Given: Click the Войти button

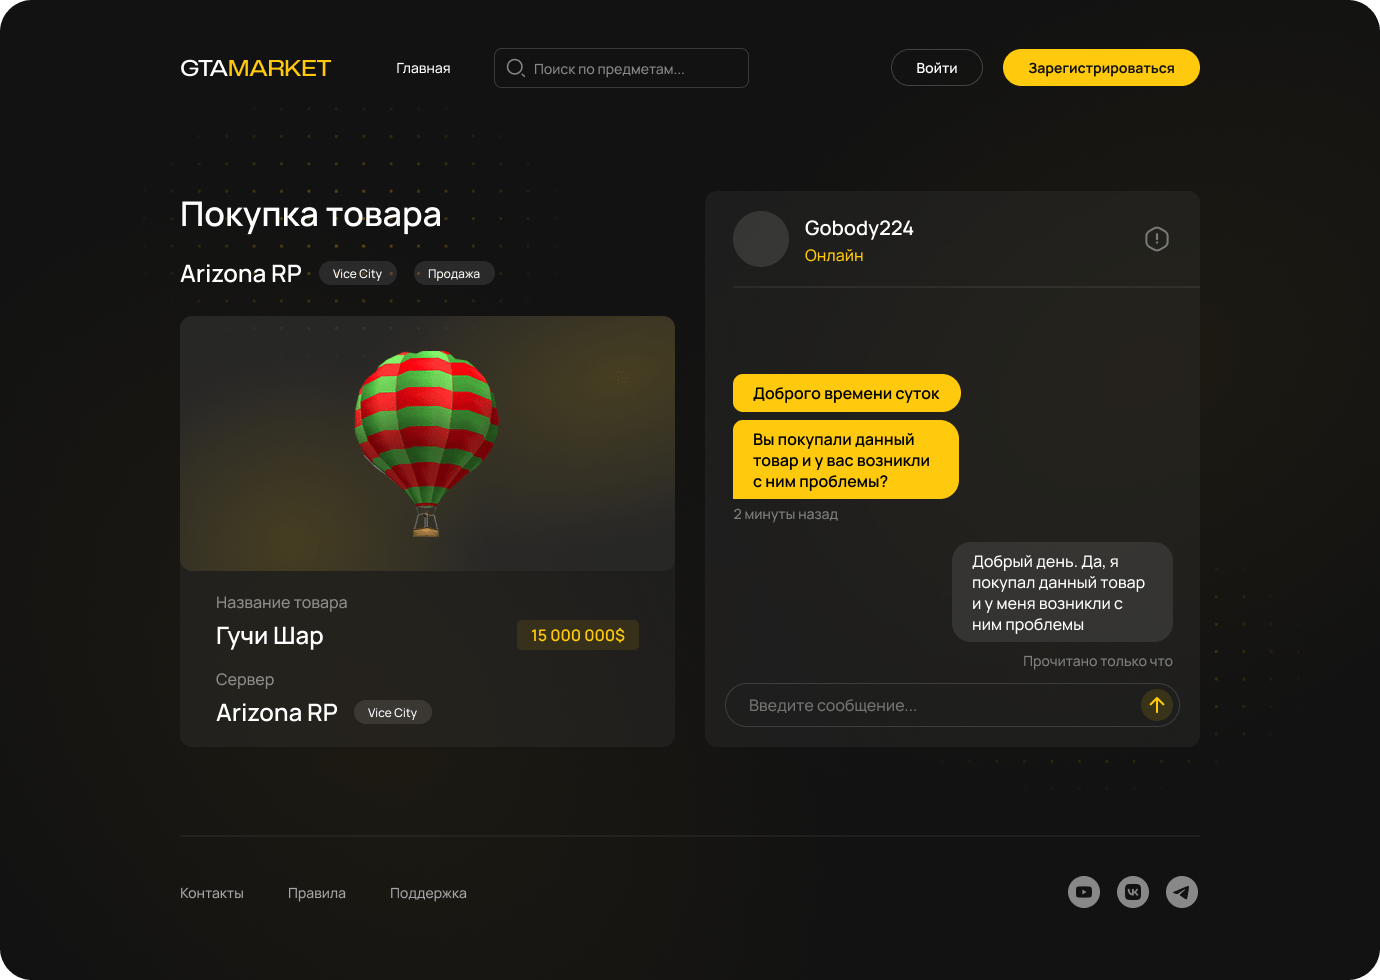Looking at the screenshot, I should (937, 68).
